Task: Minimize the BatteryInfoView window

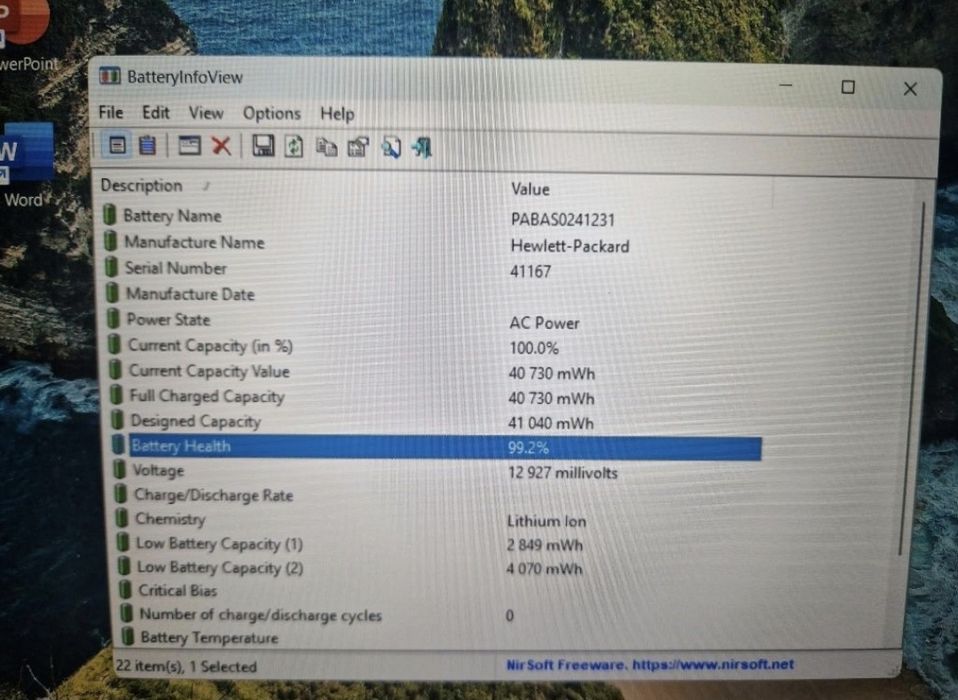Action: coord(786,86)
